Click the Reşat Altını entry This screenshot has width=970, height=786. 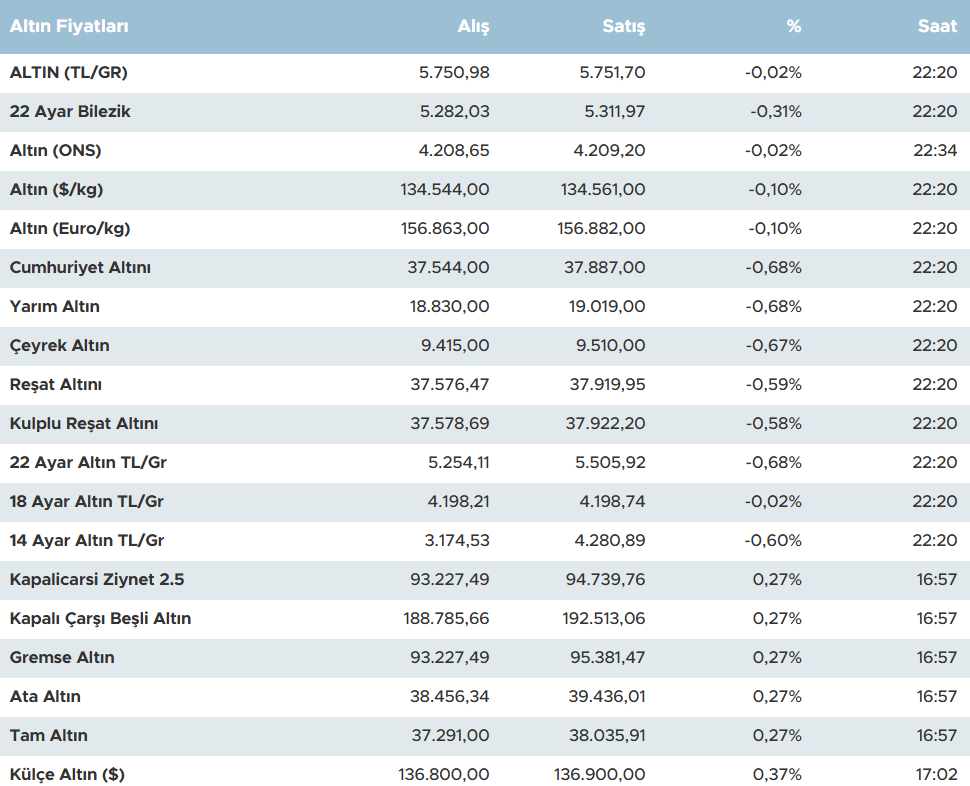(x=56, y=385)
